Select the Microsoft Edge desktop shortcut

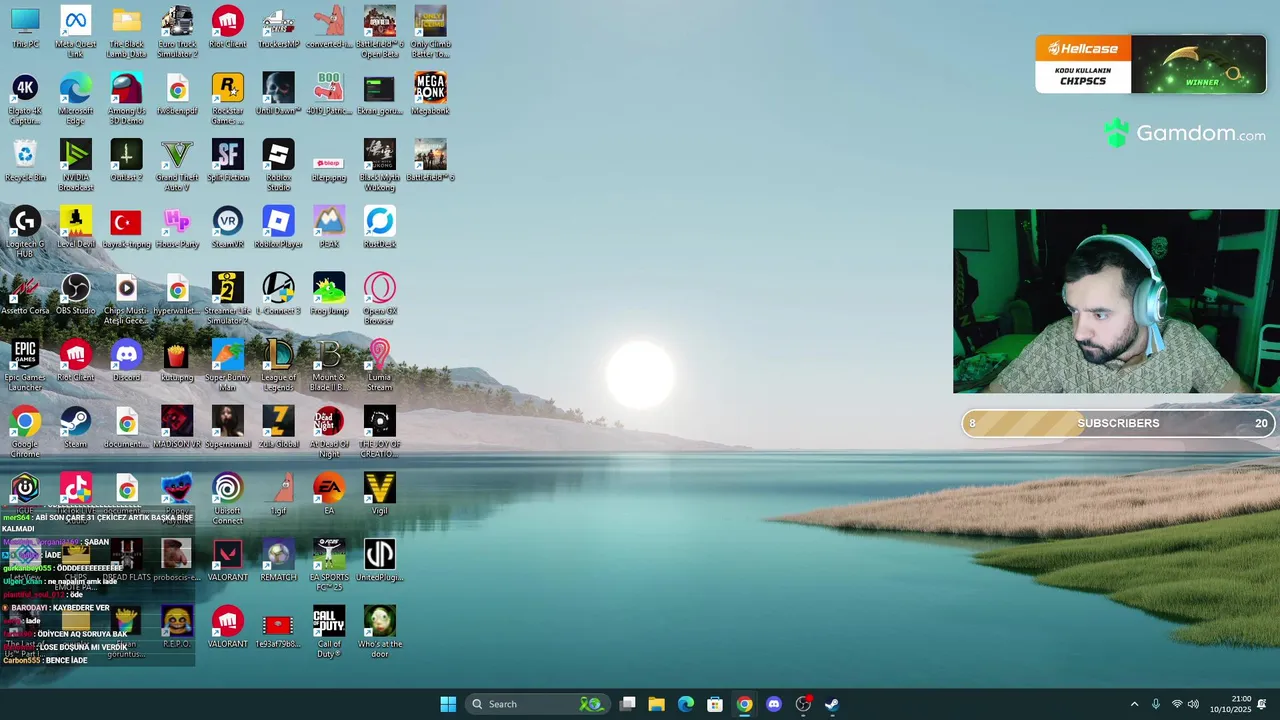(x=76, y=98)
